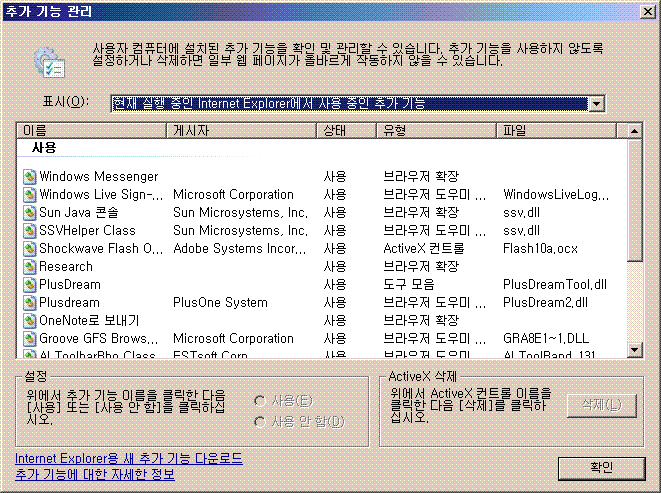Sort by 이름 column header
Screen dimensions: 661x493
90,131
